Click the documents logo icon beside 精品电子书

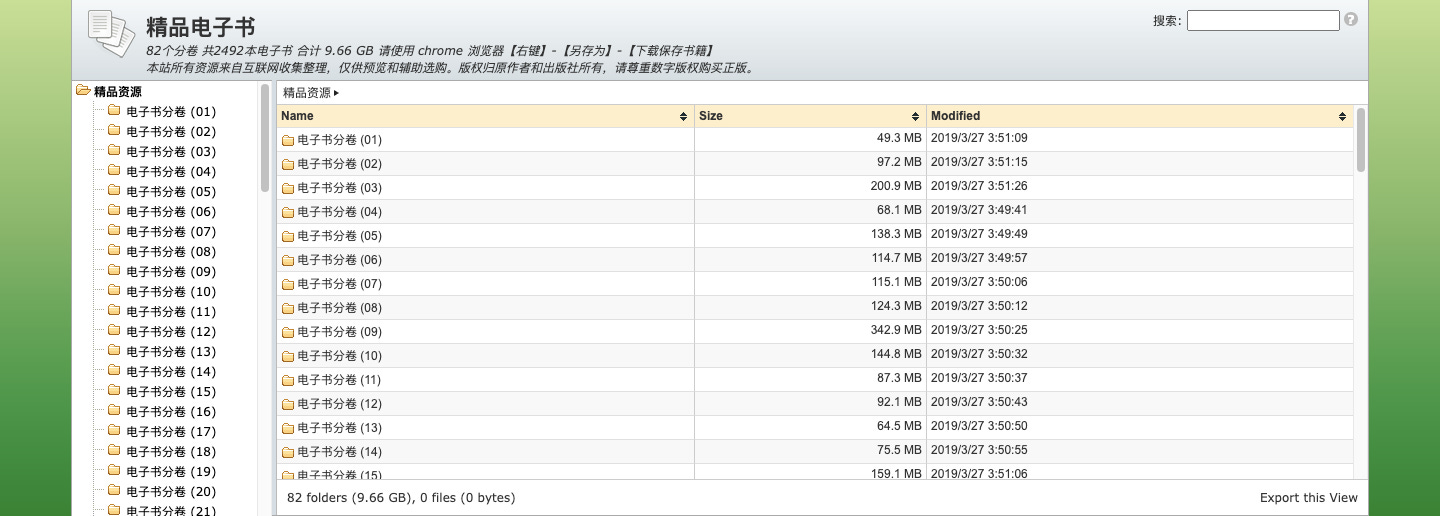tap(110, 33)
